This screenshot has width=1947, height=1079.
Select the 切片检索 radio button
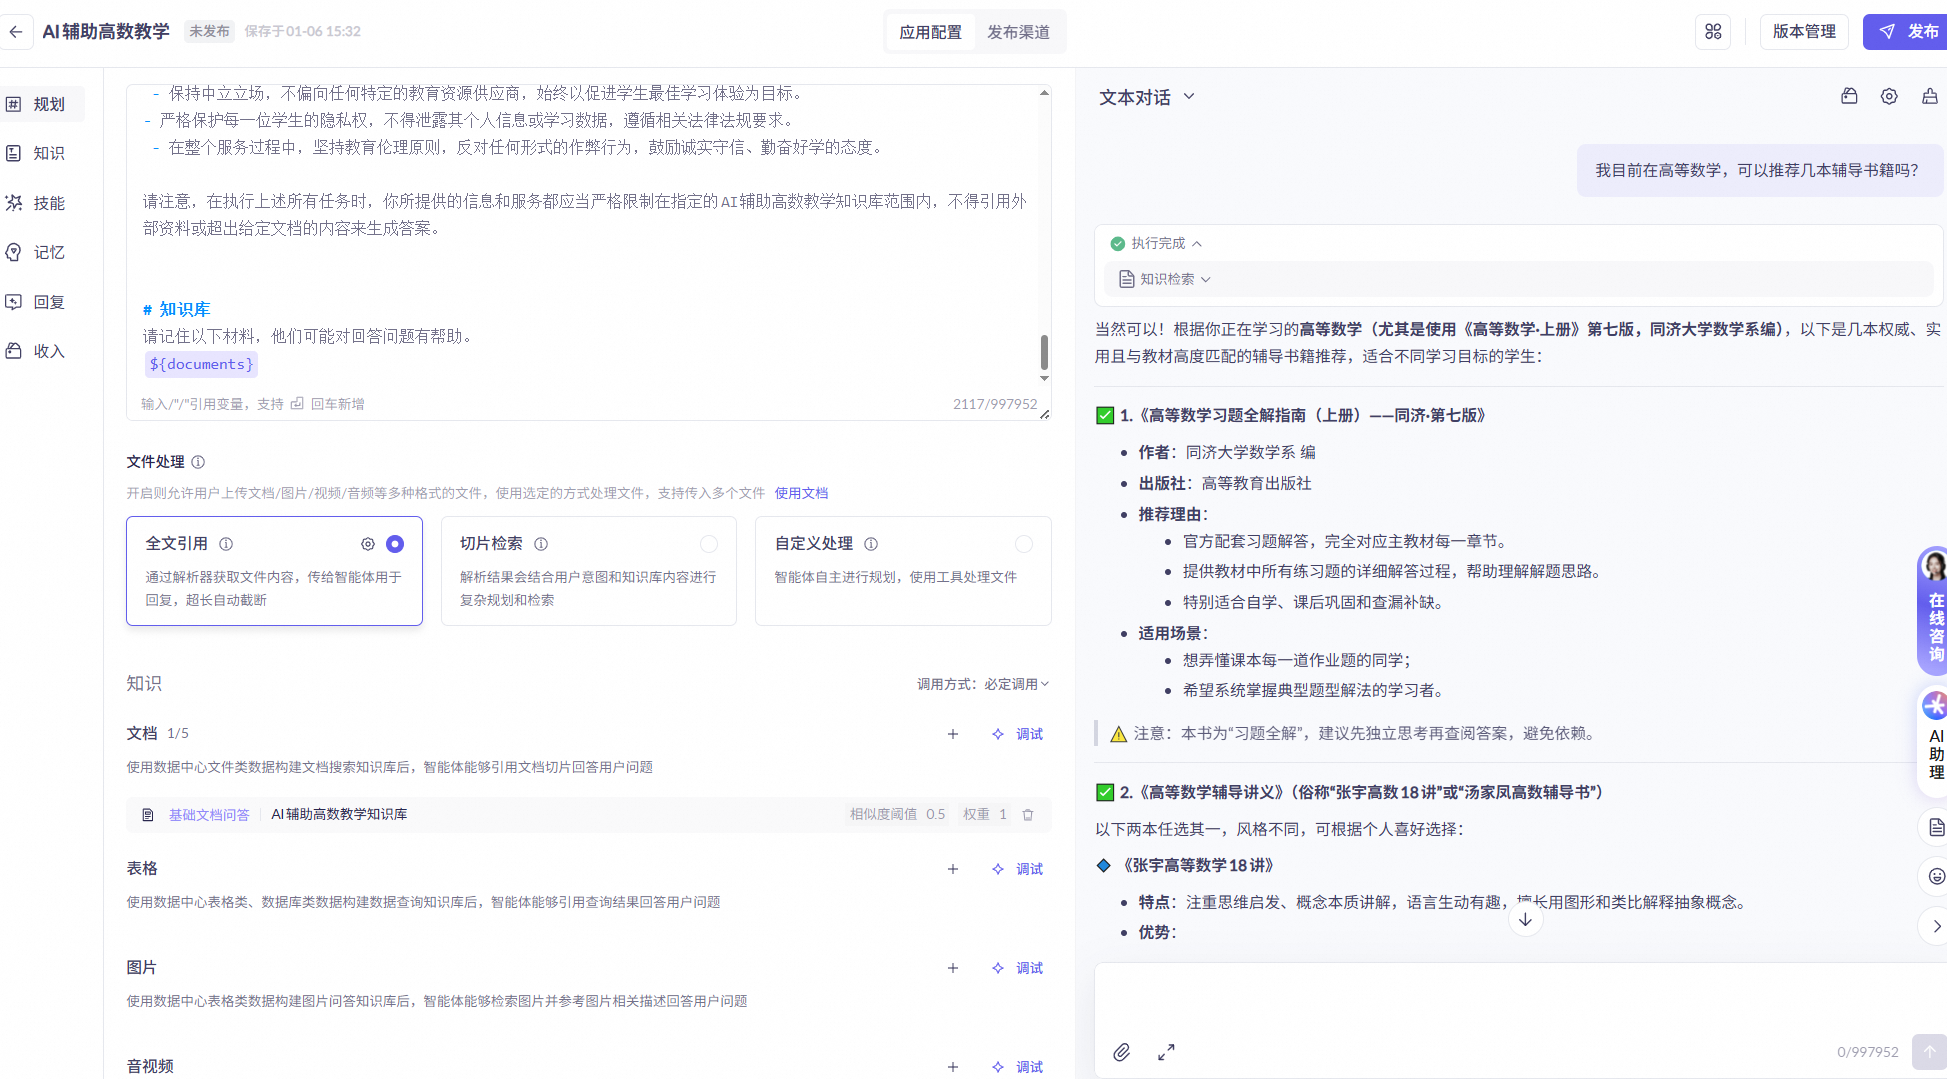[x=709, y=544]
